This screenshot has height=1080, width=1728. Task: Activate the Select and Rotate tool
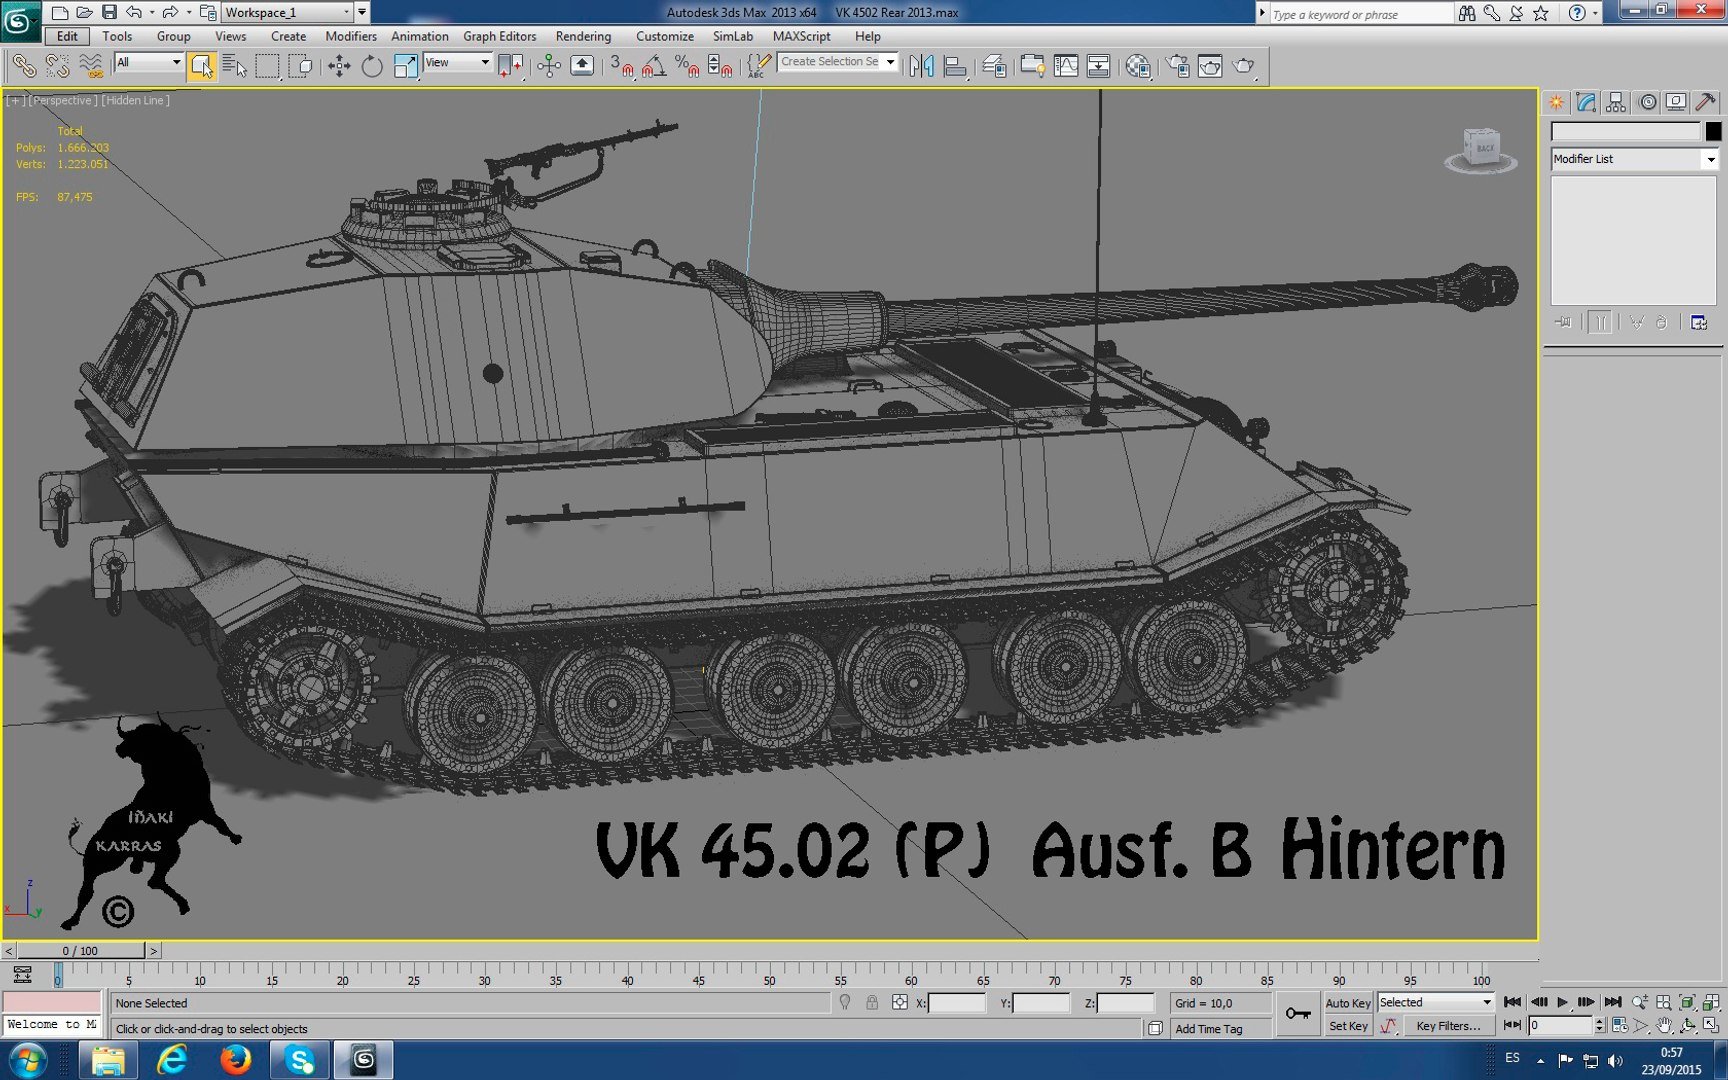[372, 67]
